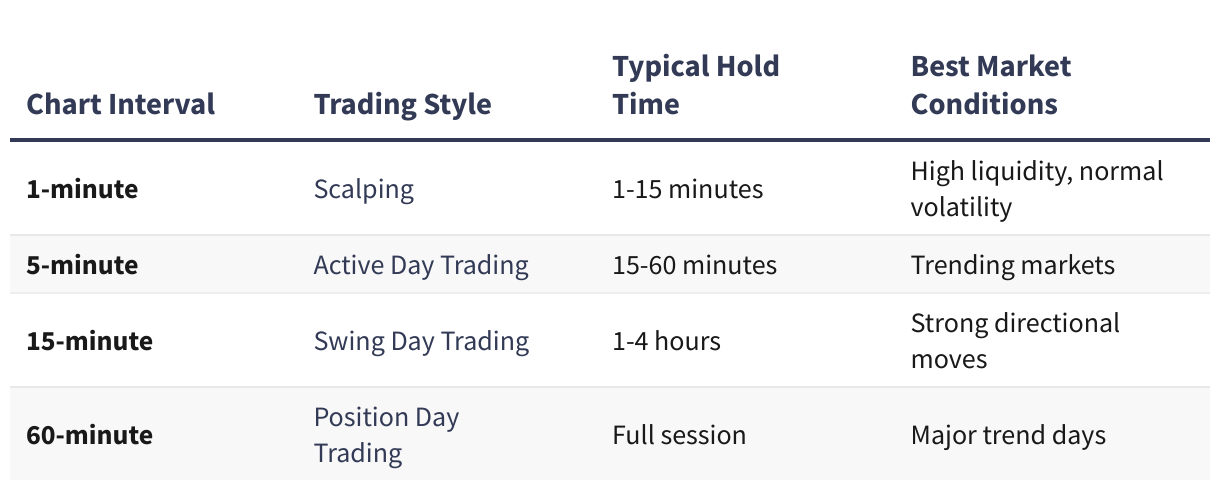Click the Chart Interval column header
Image resolution: width=1220 pixels, height=490 pixels.
121,104
